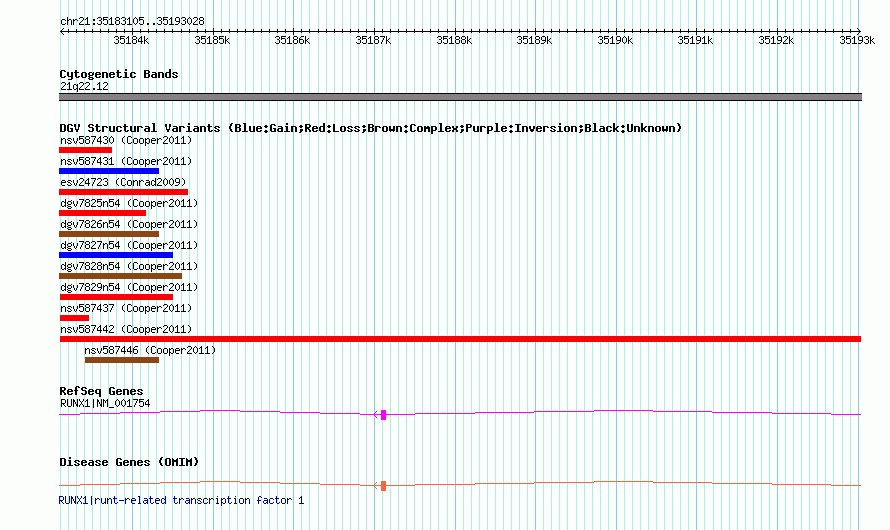Image resolution: width=890 pixels, height=530 pixels.
Task: Click the 35188k ruler position
Action: [454, 40]
